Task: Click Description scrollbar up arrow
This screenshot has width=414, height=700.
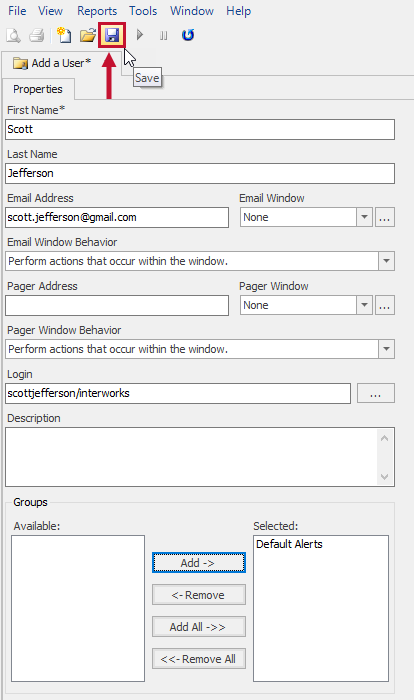Action: (x=385, y=438)
